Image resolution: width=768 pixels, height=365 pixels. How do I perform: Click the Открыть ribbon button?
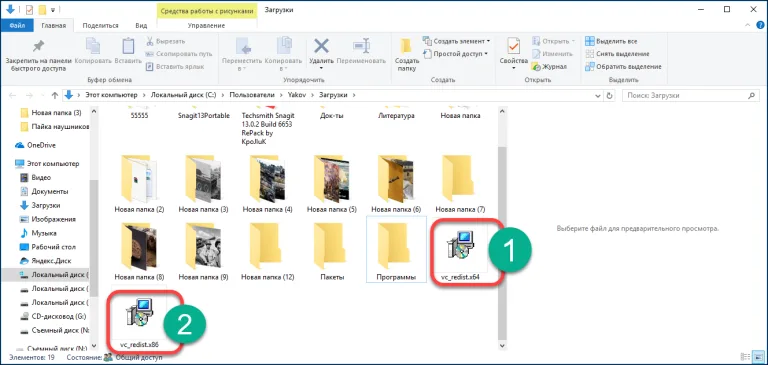(553, 41)
